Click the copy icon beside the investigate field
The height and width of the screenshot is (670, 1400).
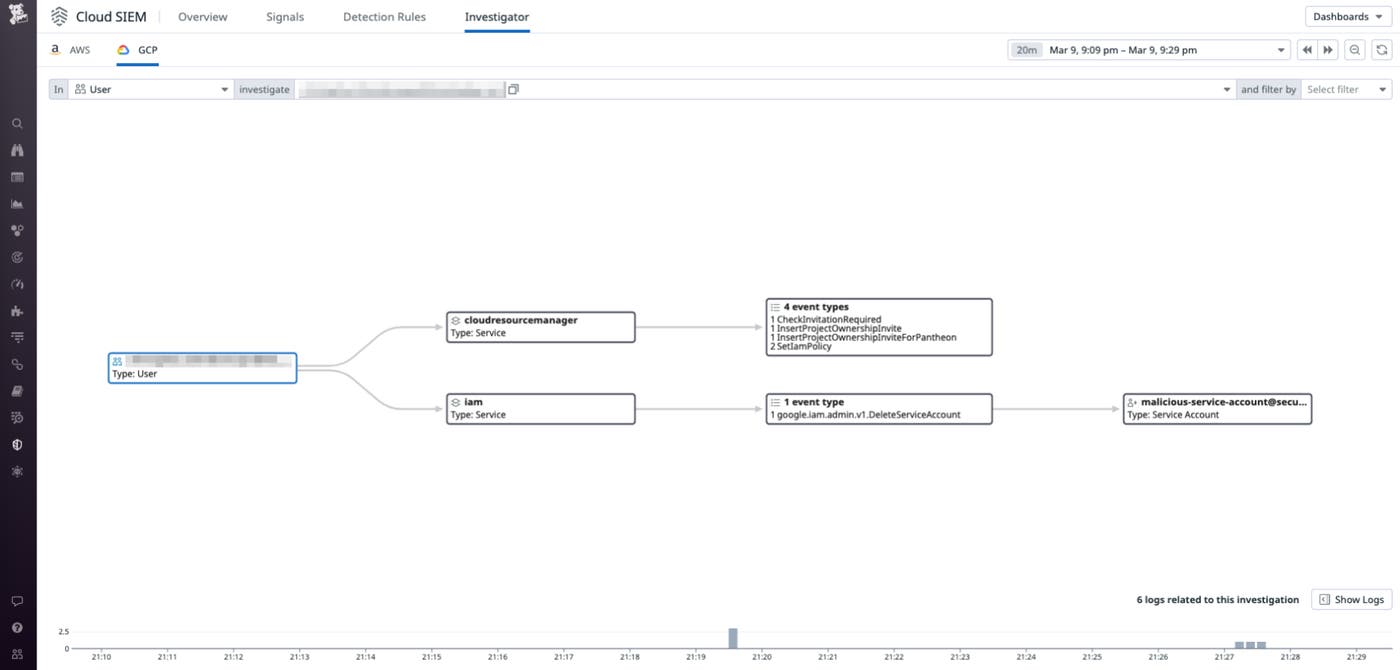click(513, 90)
